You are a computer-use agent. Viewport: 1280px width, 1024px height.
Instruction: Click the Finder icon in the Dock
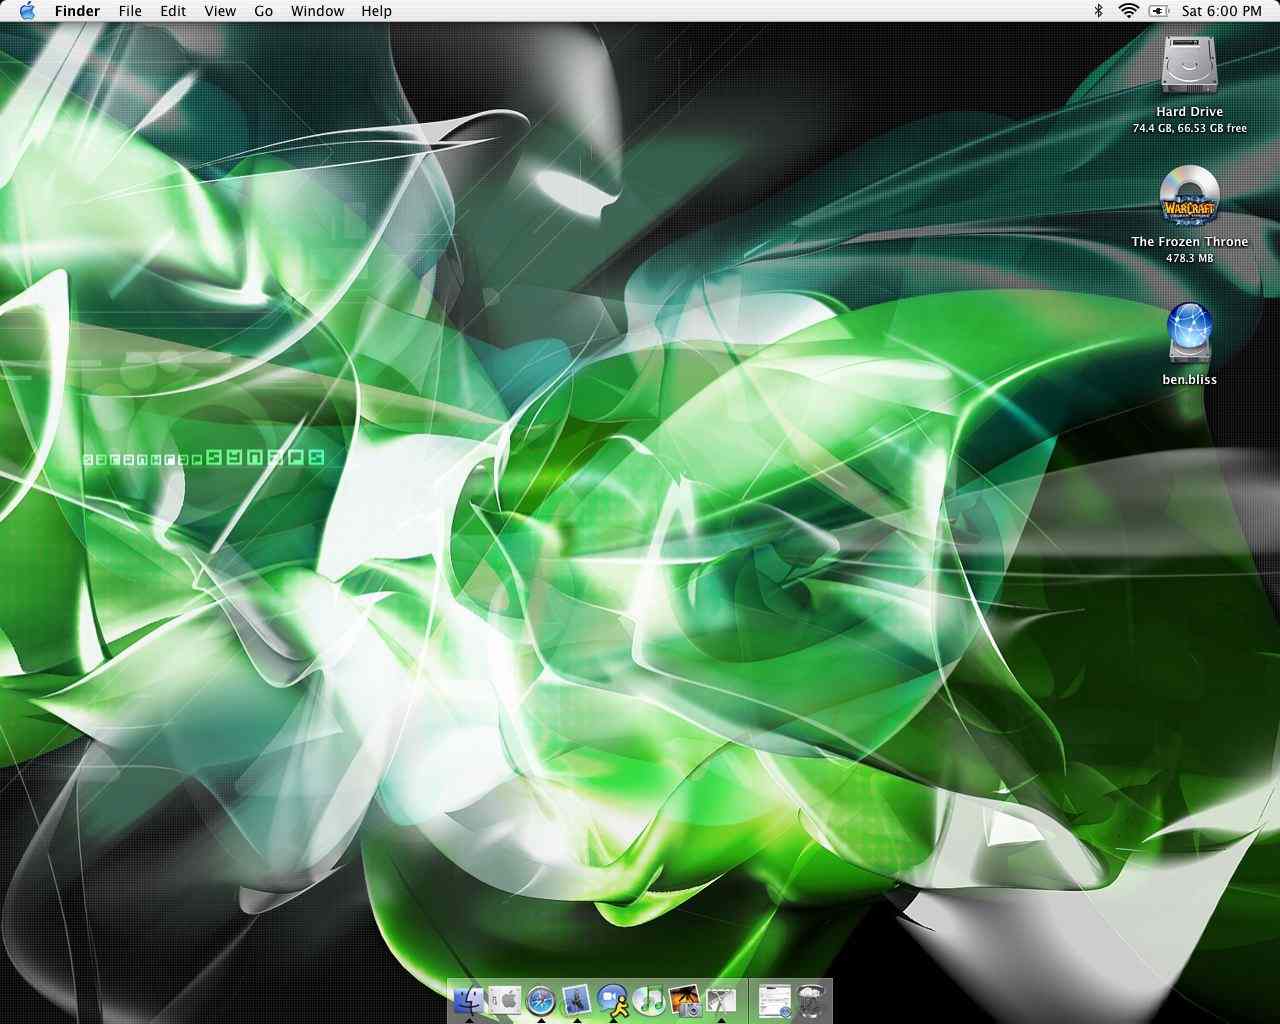(x=468, y=999)
